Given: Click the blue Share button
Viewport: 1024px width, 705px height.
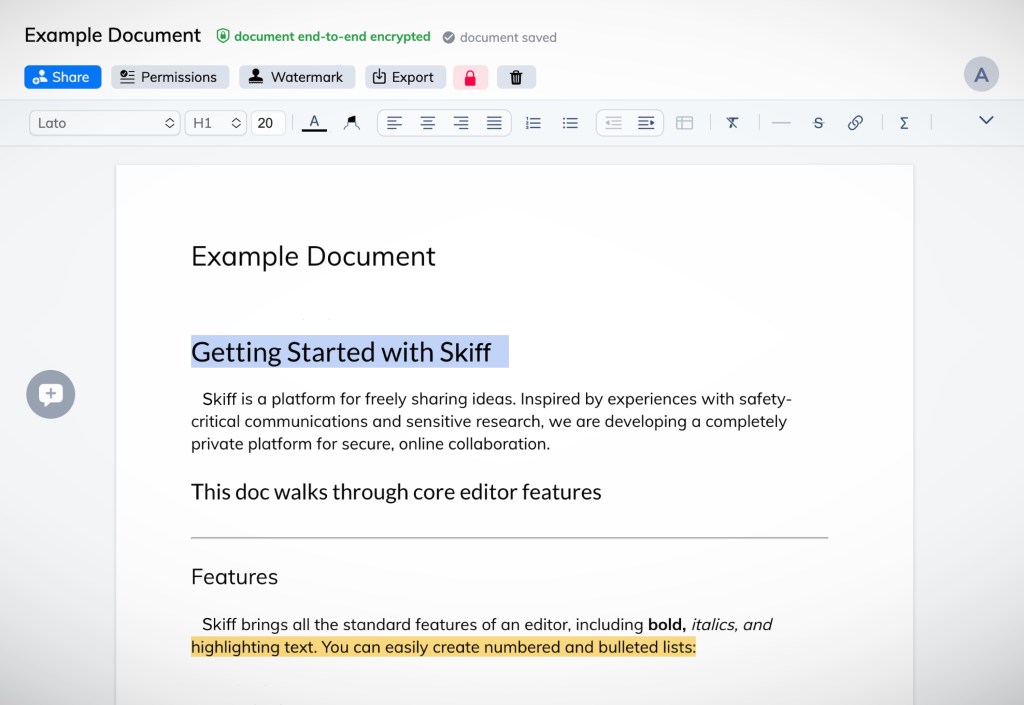Looking at the screenshot, I should click(x=62, y=77).
